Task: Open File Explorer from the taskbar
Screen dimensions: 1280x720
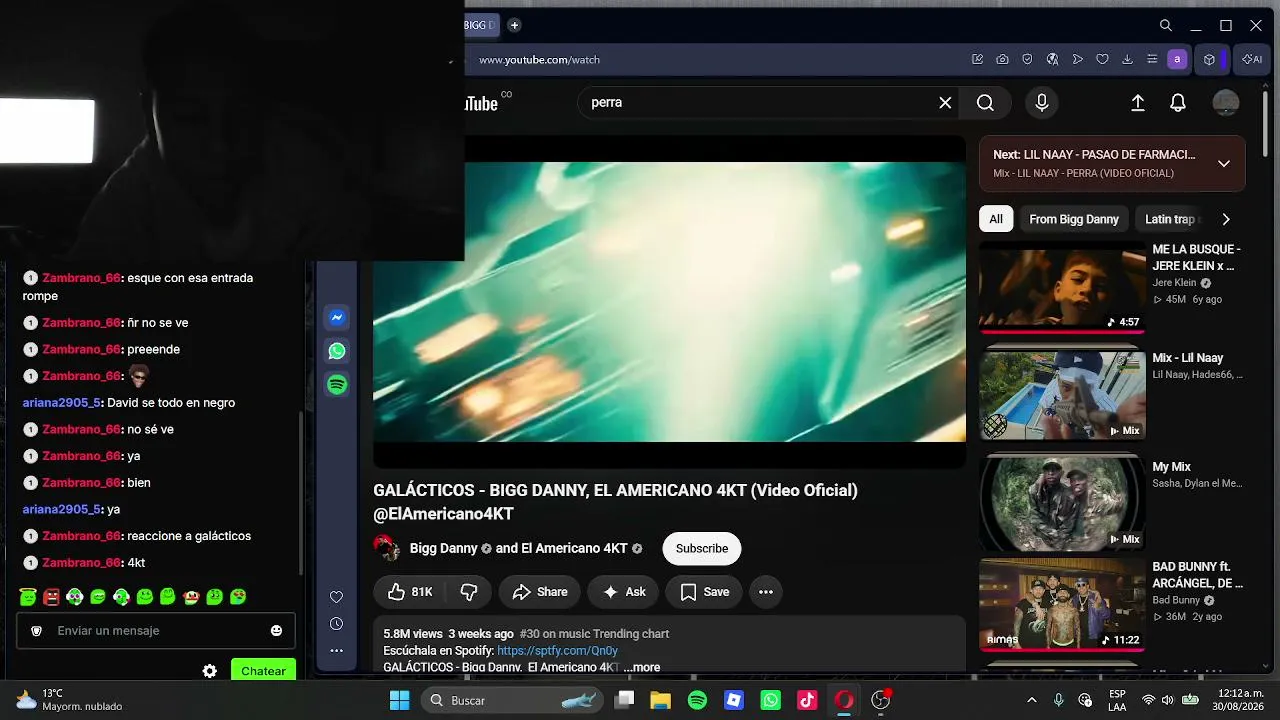Action: point(661,700)
